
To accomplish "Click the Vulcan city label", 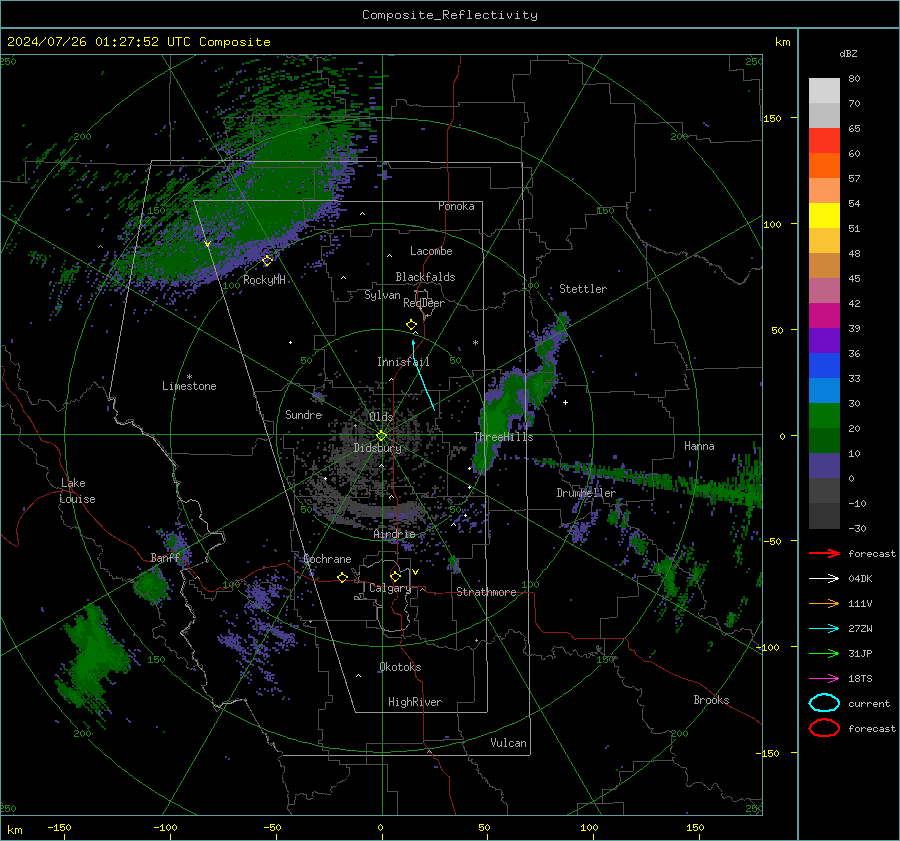I will tap(509, 743).
